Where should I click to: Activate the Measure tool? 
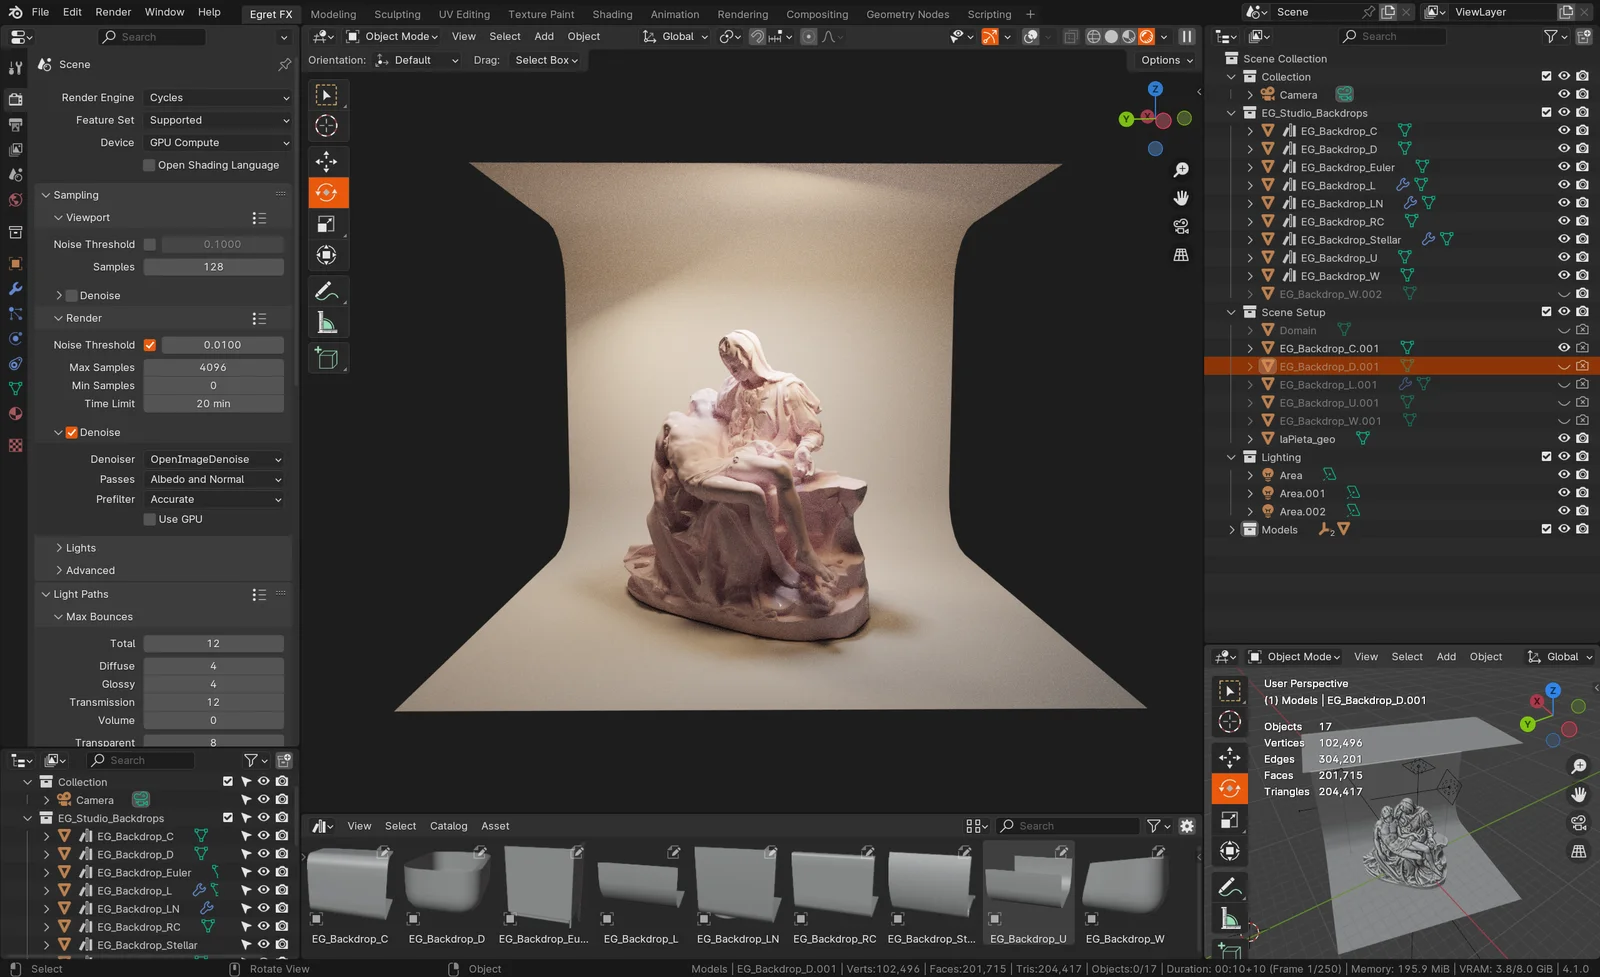[328, 321]
